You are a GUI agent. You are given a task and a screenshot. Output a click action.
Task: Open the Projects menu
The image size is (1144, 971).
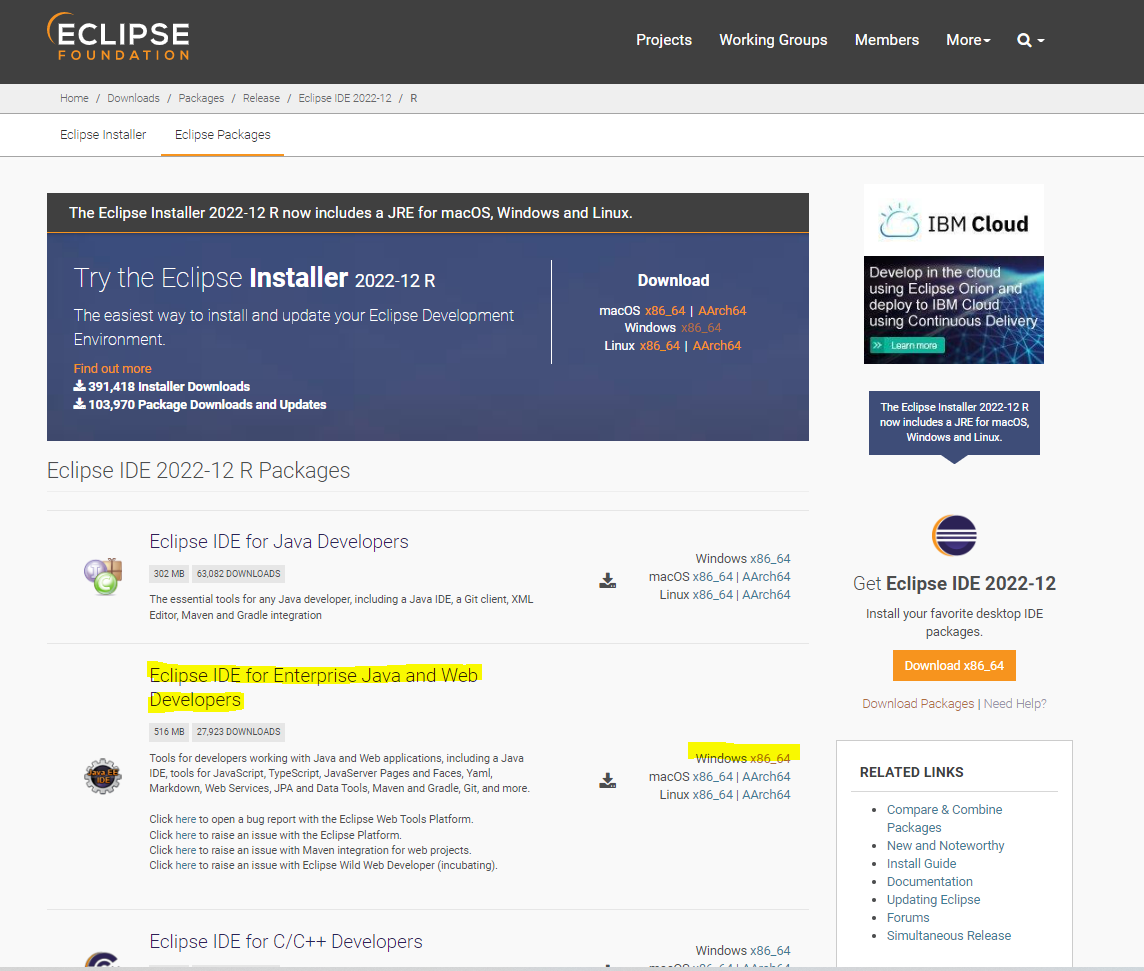pyautogui.click(x=664, y=40)
